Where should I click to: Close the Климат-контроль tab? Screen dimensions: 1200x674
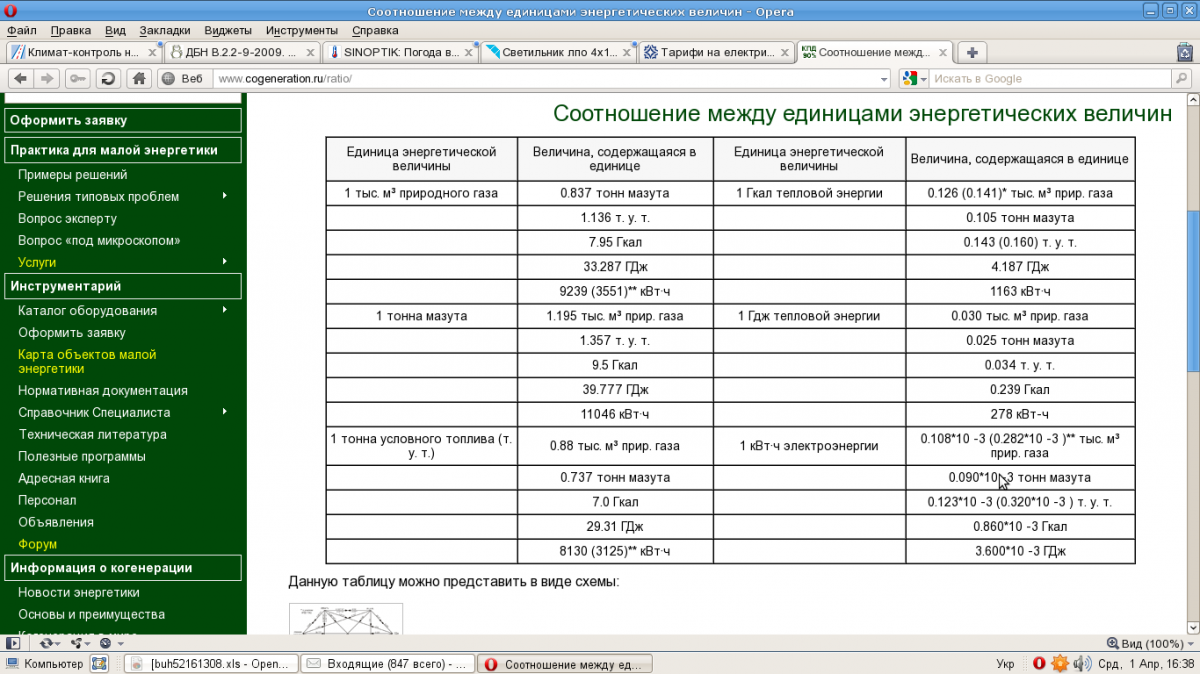click(x=153, y=52)
